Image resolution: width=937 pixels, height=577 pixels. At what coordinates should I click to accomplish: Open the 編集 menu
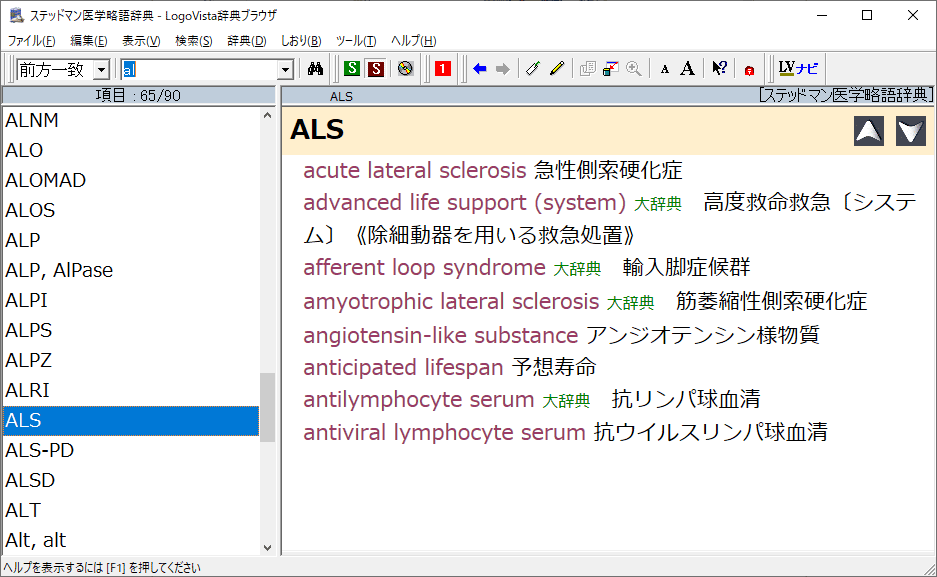coord(88,41)
